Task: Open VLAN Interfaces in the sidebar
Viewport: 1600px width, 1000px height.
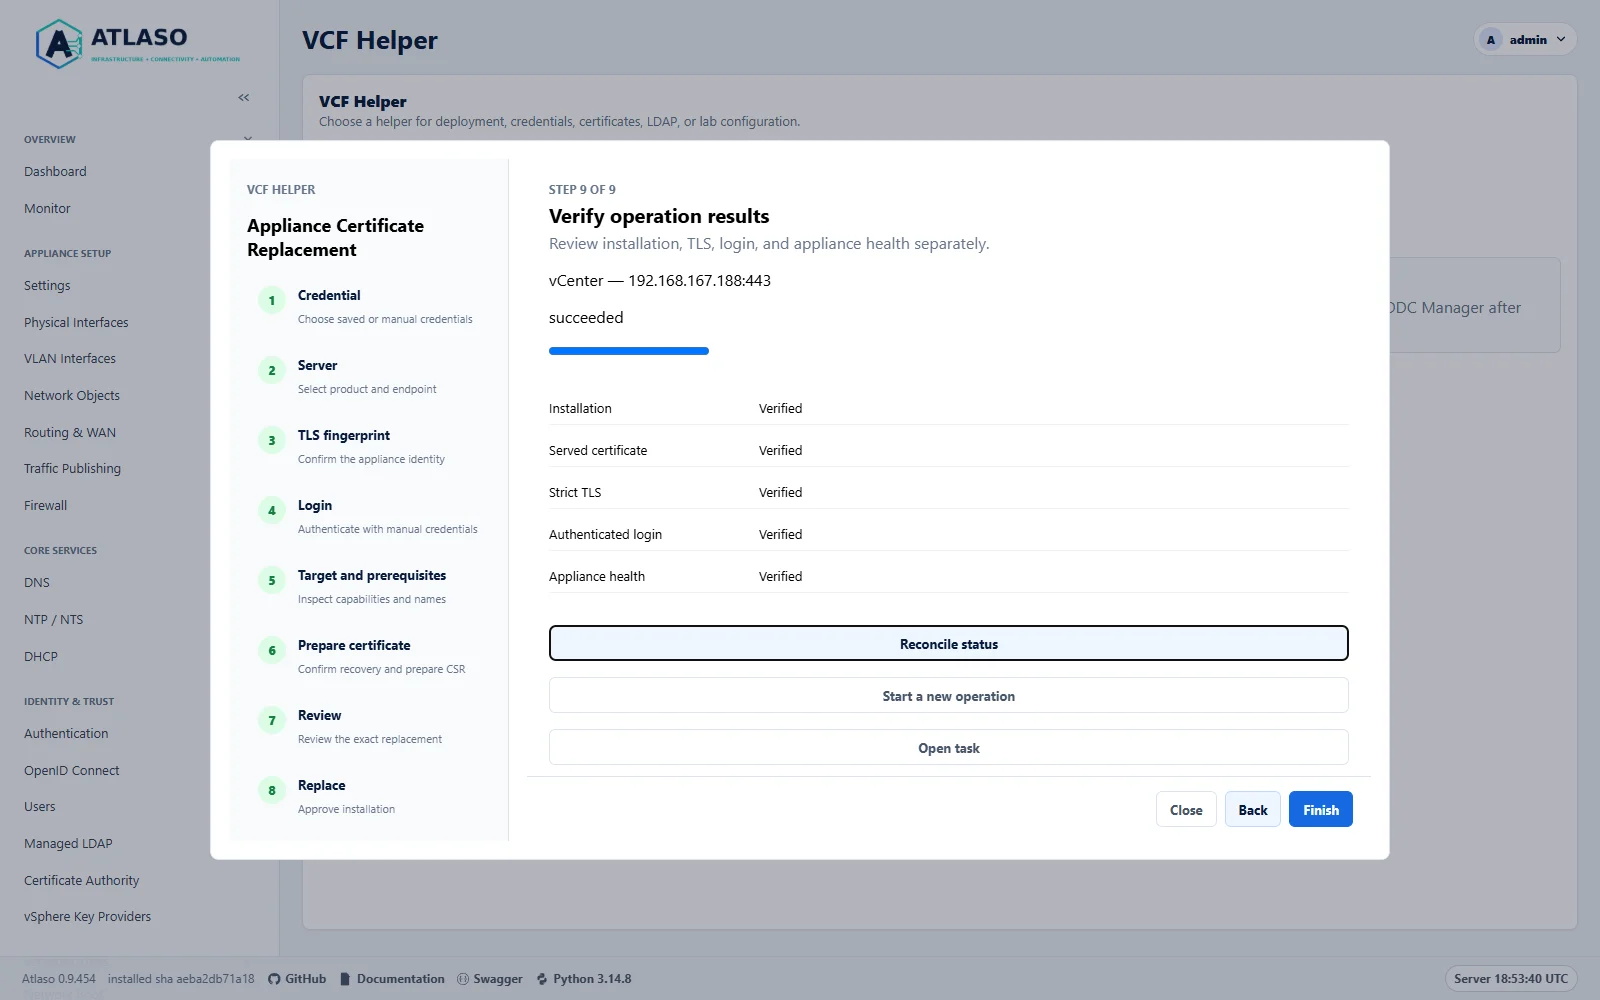Action: pos(70,359)
